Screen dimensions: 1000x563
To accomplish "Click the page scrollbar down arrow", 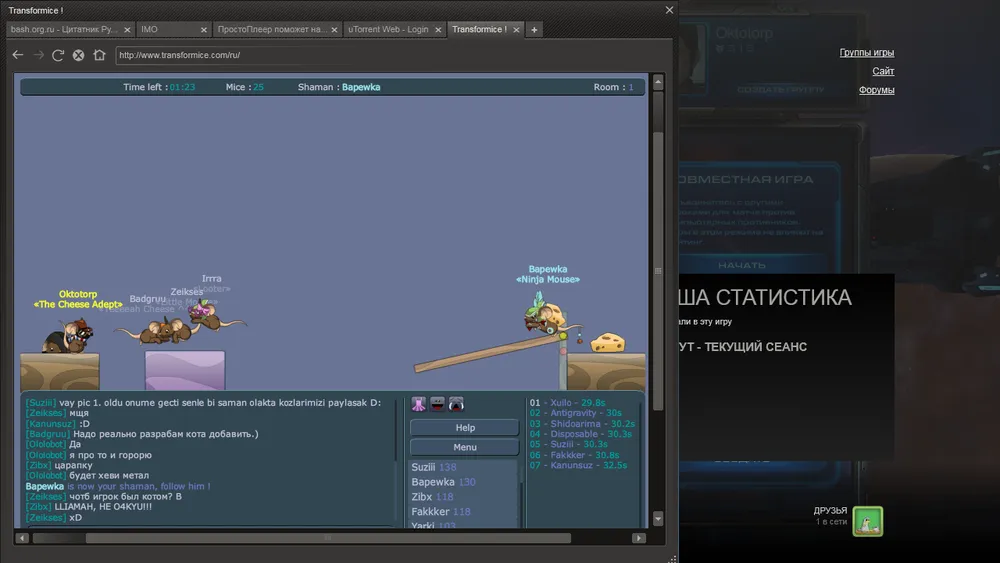I will (x=658, y=519).
